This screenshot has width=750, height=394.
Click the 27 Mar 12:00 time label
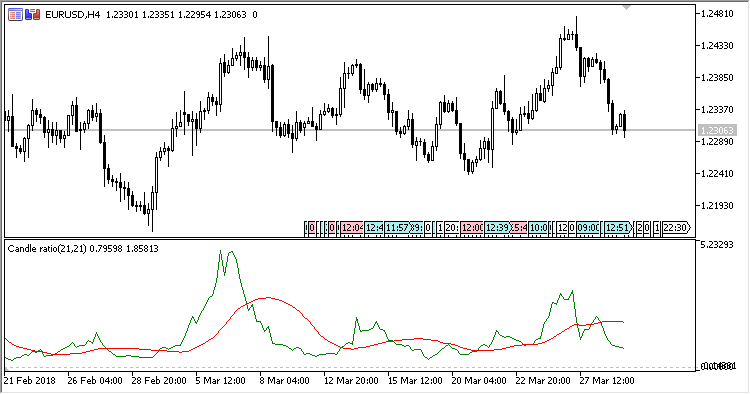click(x=607, y=381)
